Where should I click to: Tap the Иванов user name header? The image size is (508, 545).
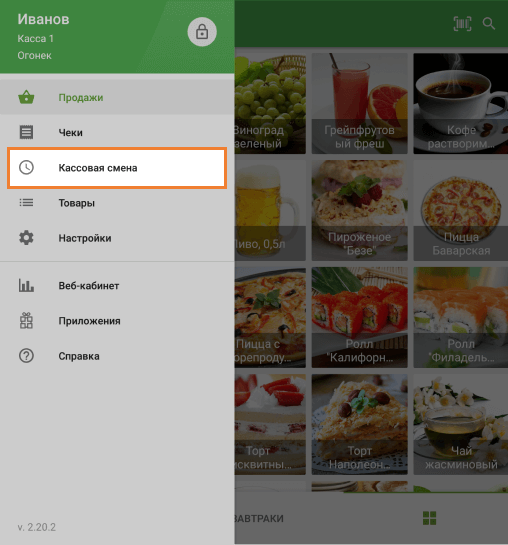pyautogui.click(x=43, y=19)
